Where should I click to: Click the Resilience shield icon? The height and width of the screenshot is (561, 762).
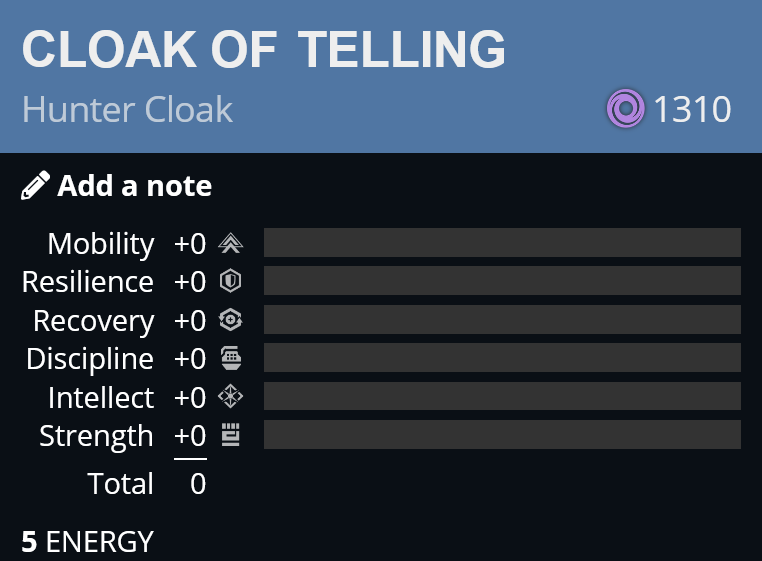point(230,281)
